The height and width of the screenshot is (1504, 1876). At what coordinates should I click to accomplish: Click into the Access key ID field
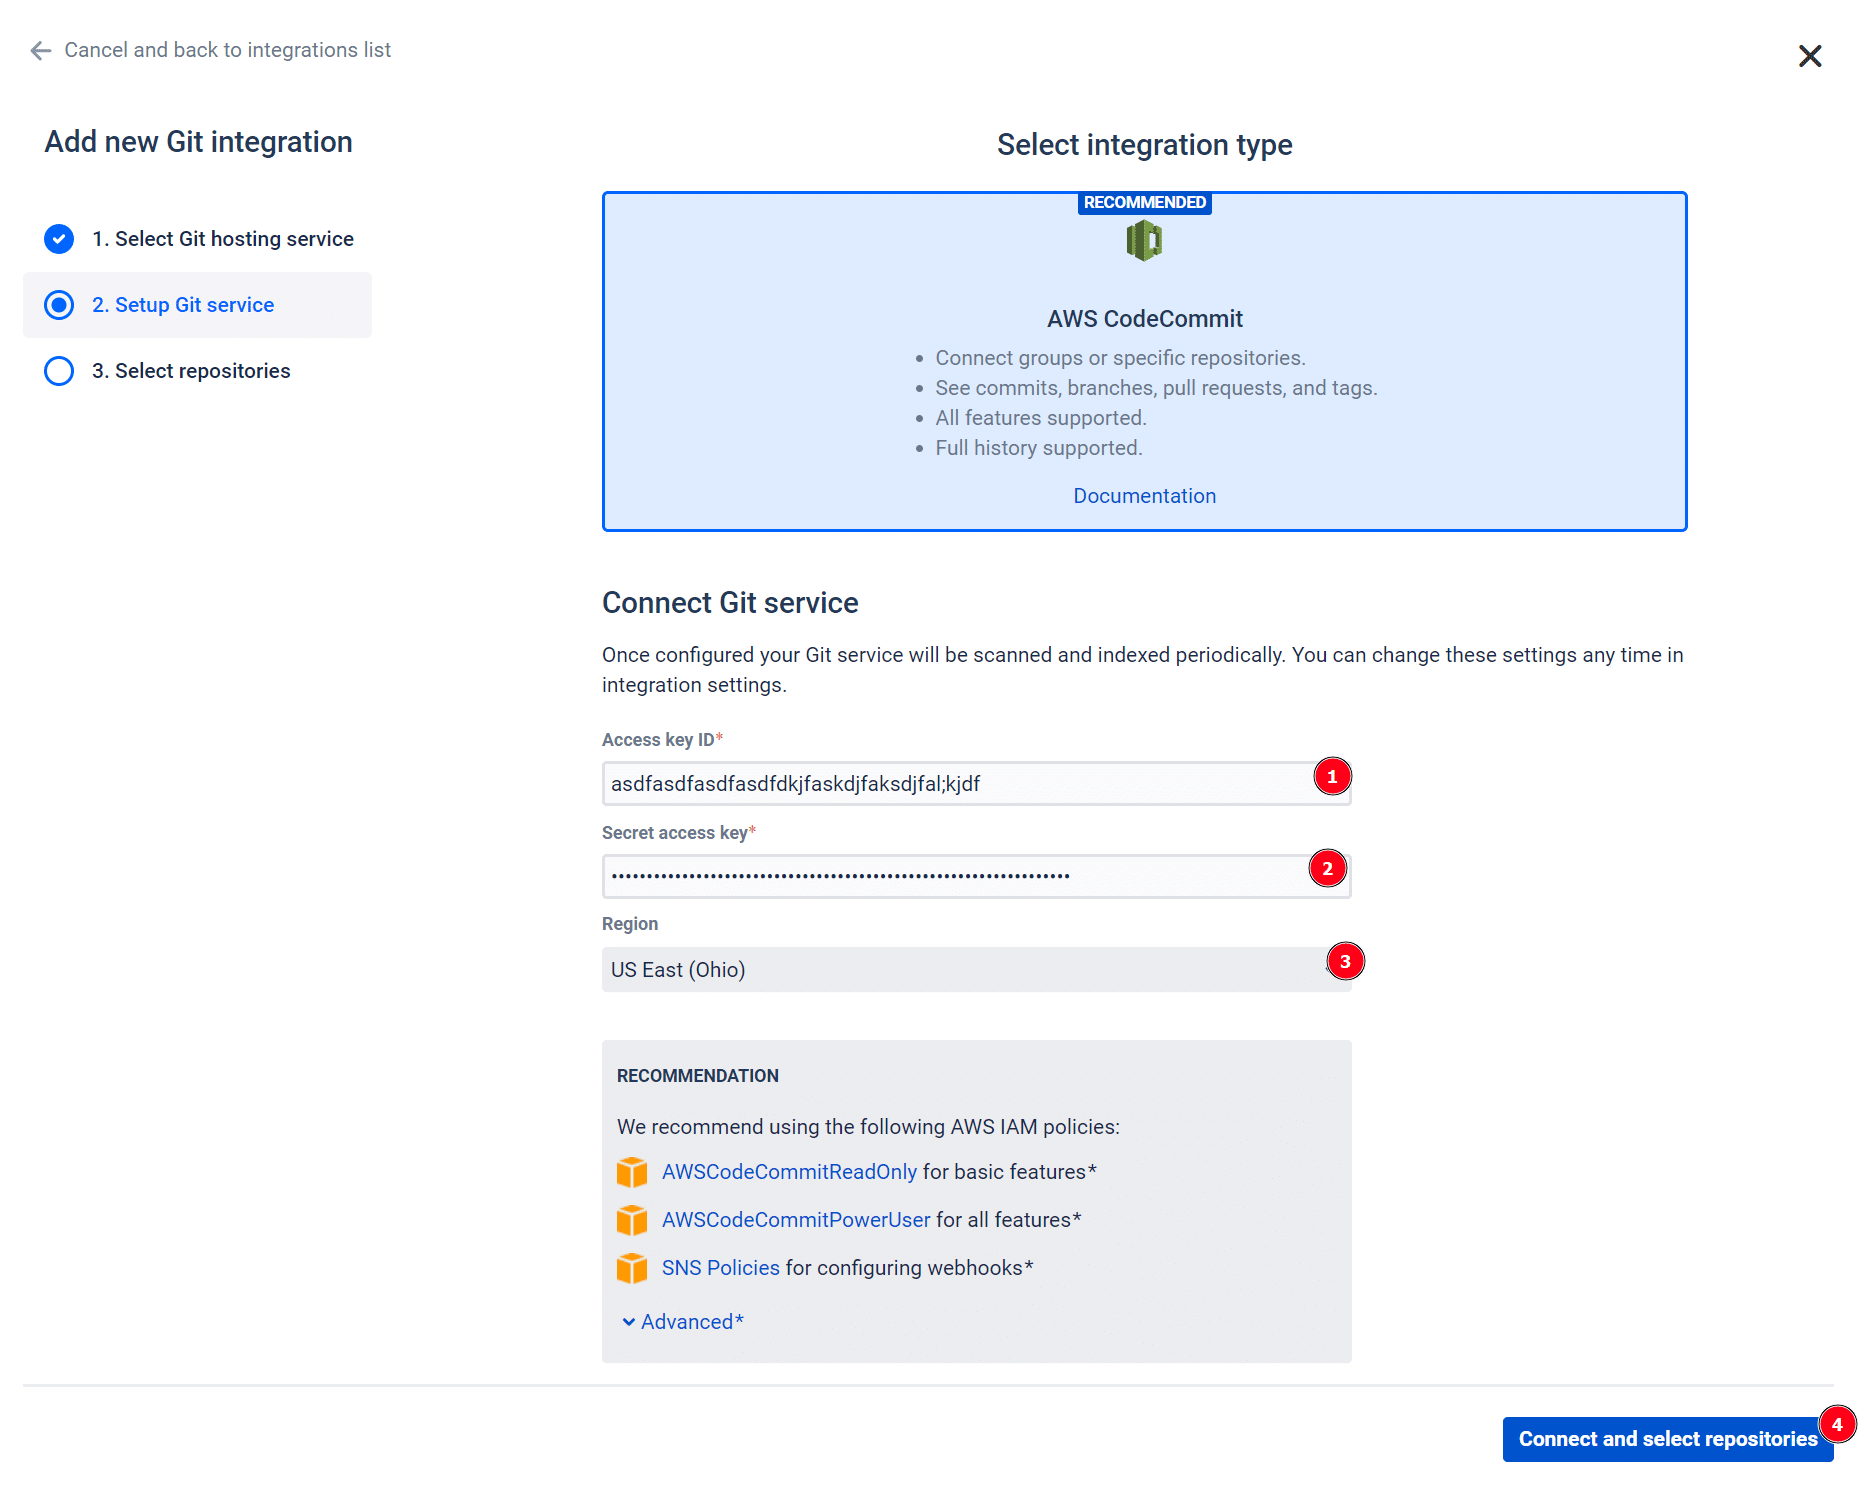tap(976, 784)
